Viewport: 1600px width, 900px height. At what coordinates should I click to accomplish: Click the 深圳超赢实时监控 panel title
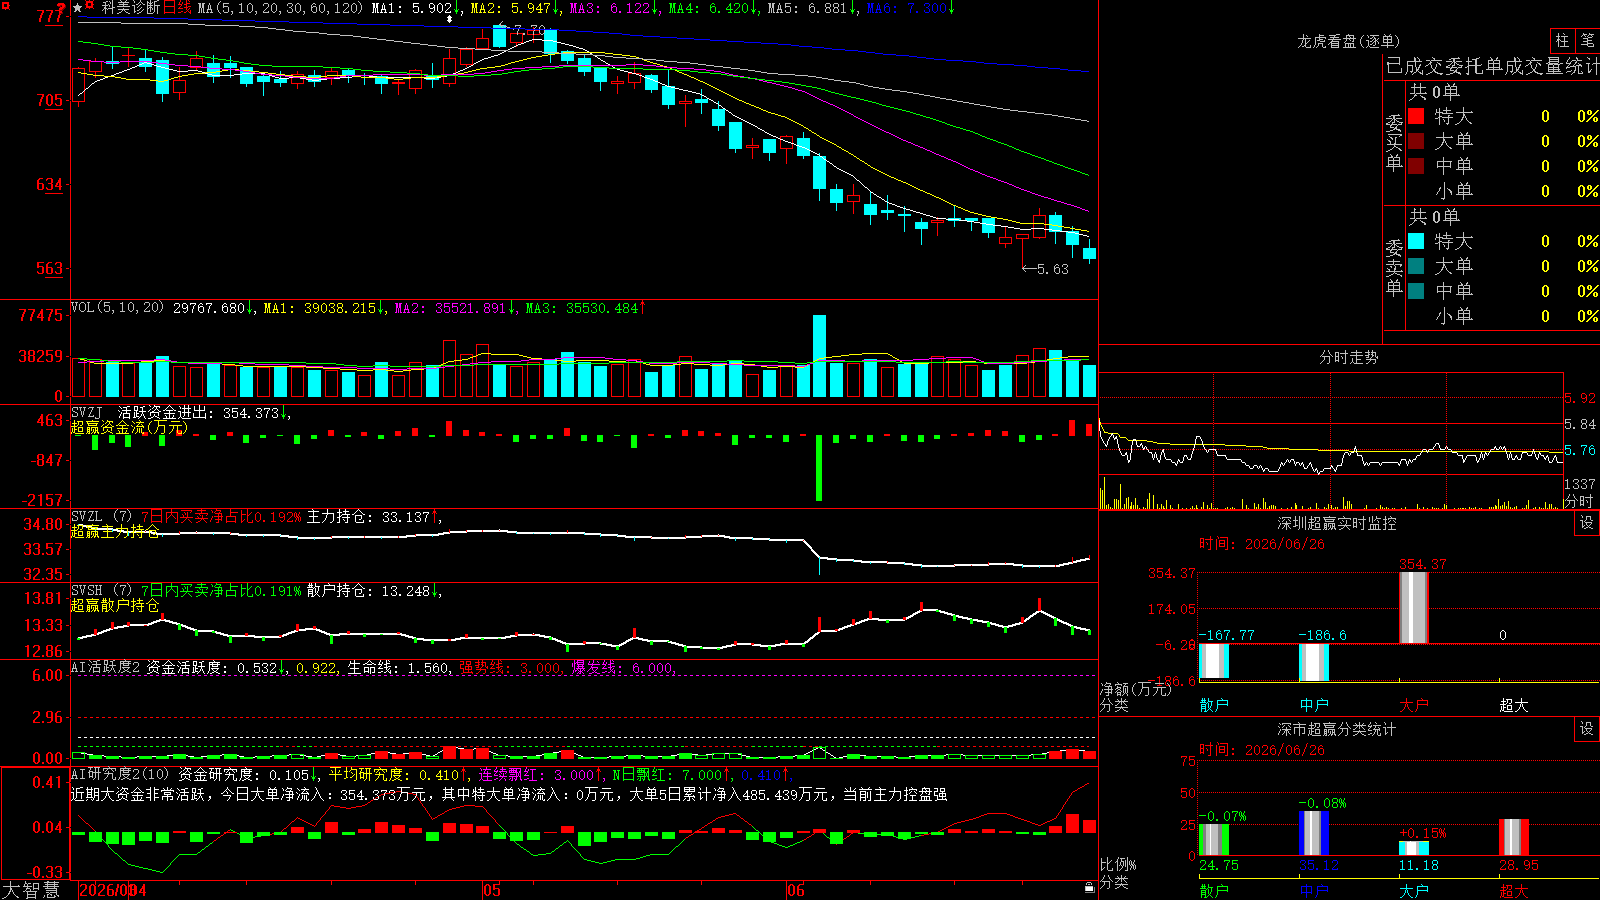1337,523
